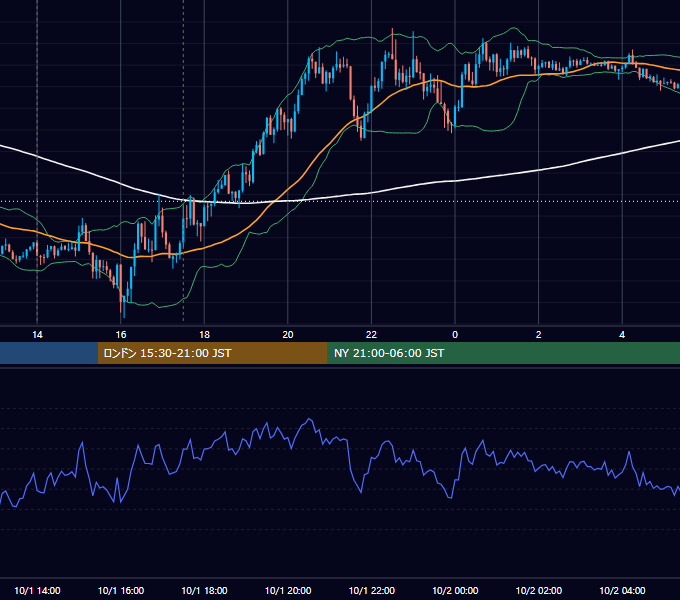Click the 10/1 18:00 date label
The image size is (680, 600).
pos(204,590)
